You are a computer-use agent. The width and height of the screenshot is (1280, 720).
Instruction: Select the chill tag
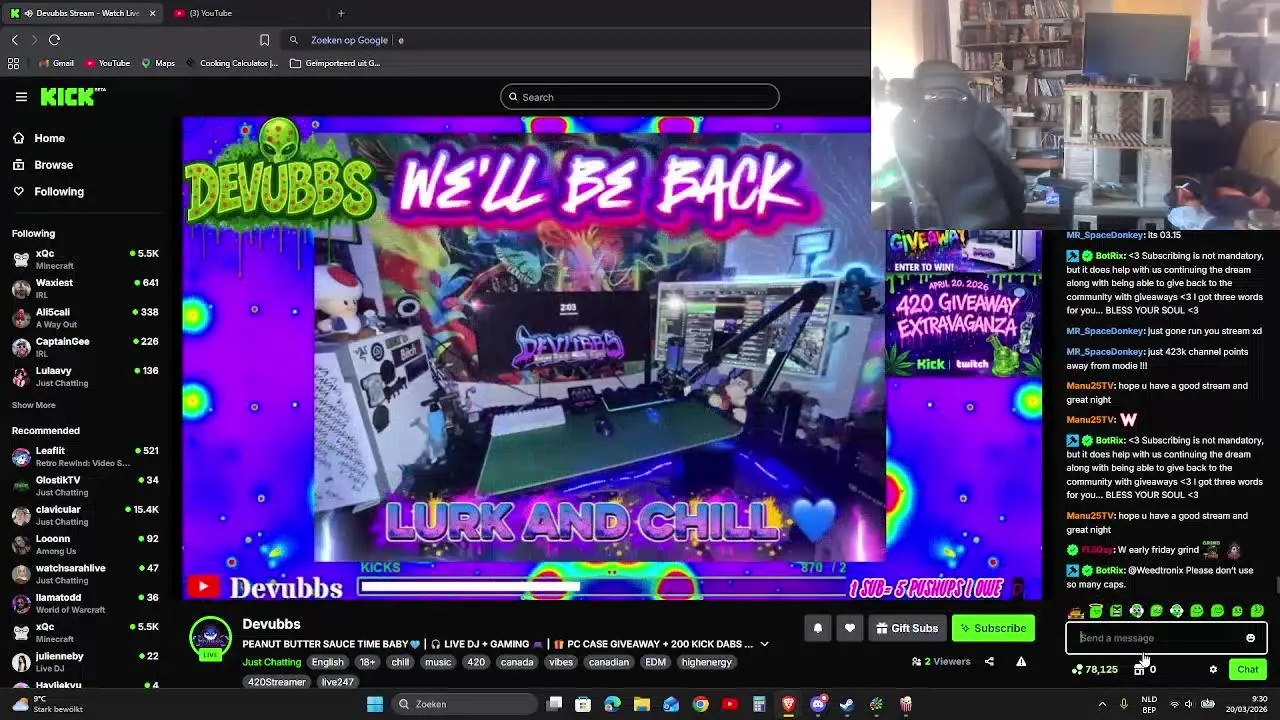400,662
